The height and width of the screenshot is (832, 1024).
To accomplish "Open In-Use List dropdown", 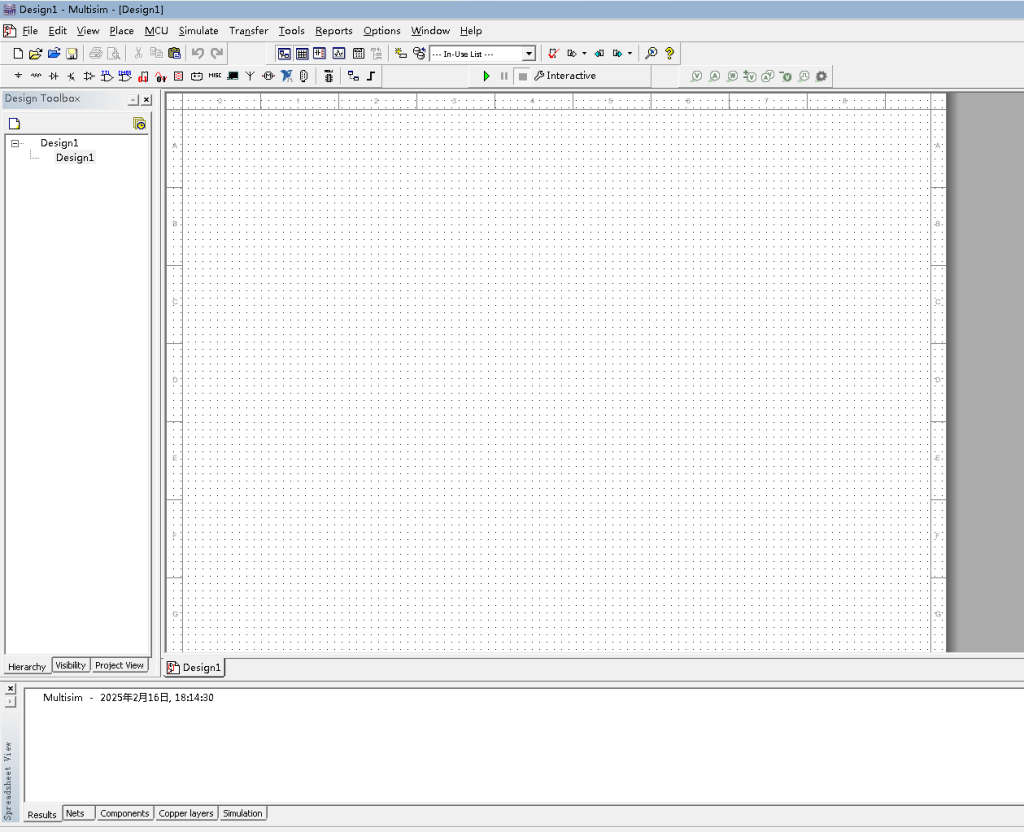I will [529, 54].
